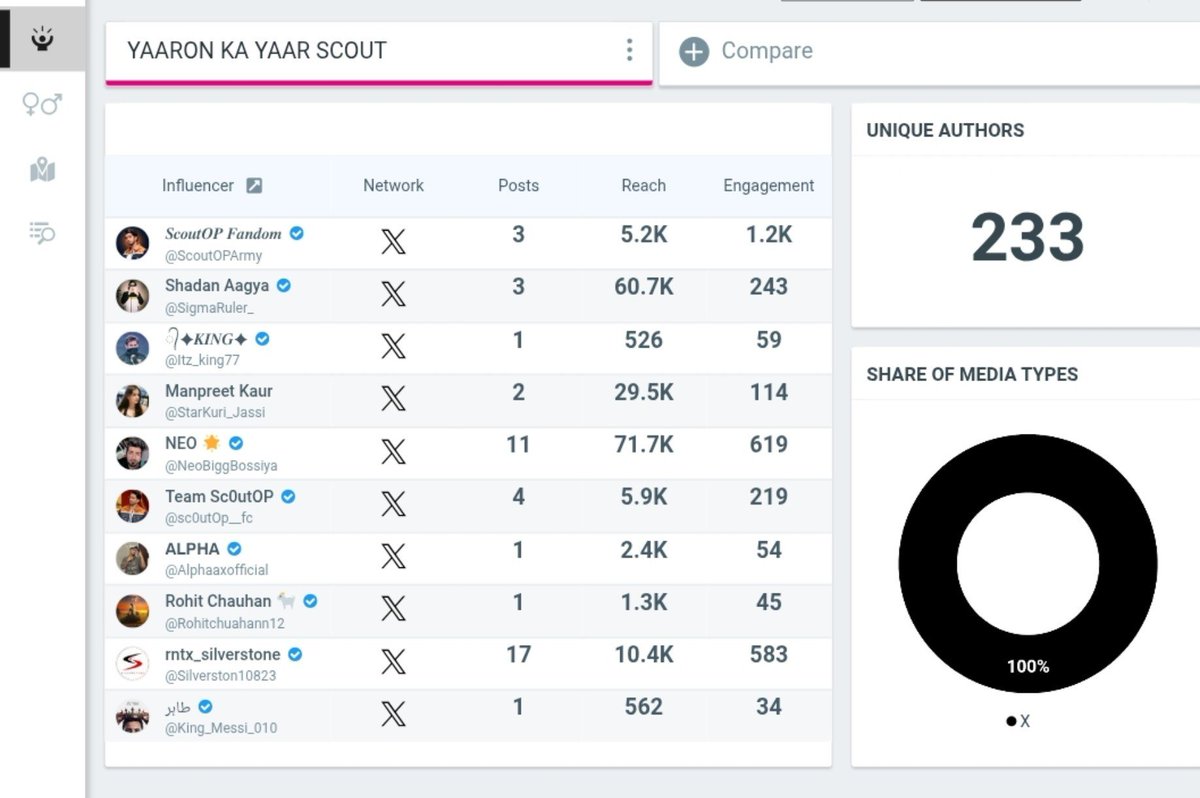Open the gender demographics sidebar icon
Image resolution: width=1200 pixels, height=798 pixels.
42,104
